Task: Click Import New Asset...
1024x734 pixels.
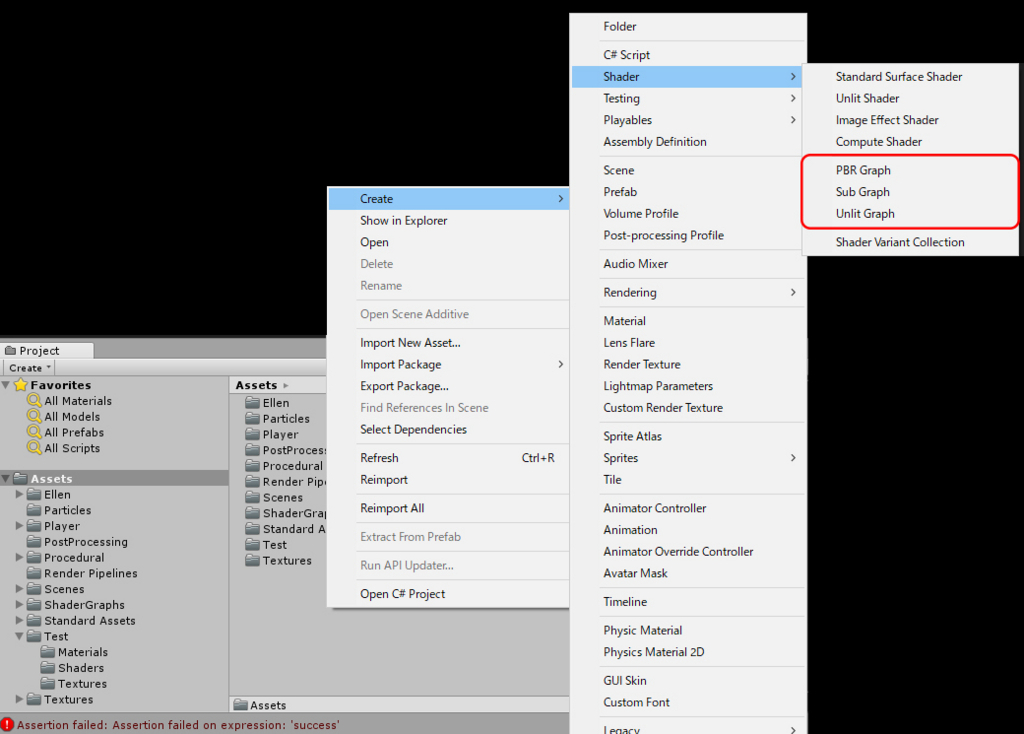Action: (449, 342)
